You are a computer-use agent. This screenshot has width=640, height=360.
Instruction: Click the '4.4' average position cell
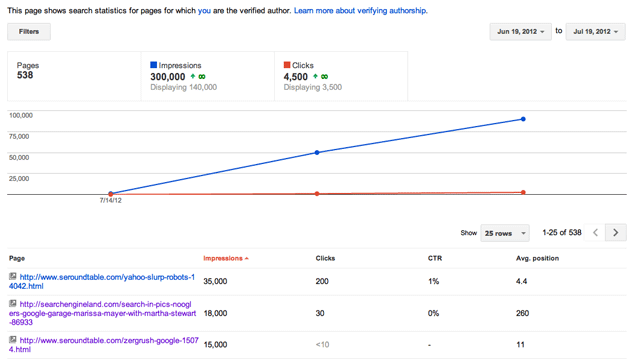coord(522,281)
